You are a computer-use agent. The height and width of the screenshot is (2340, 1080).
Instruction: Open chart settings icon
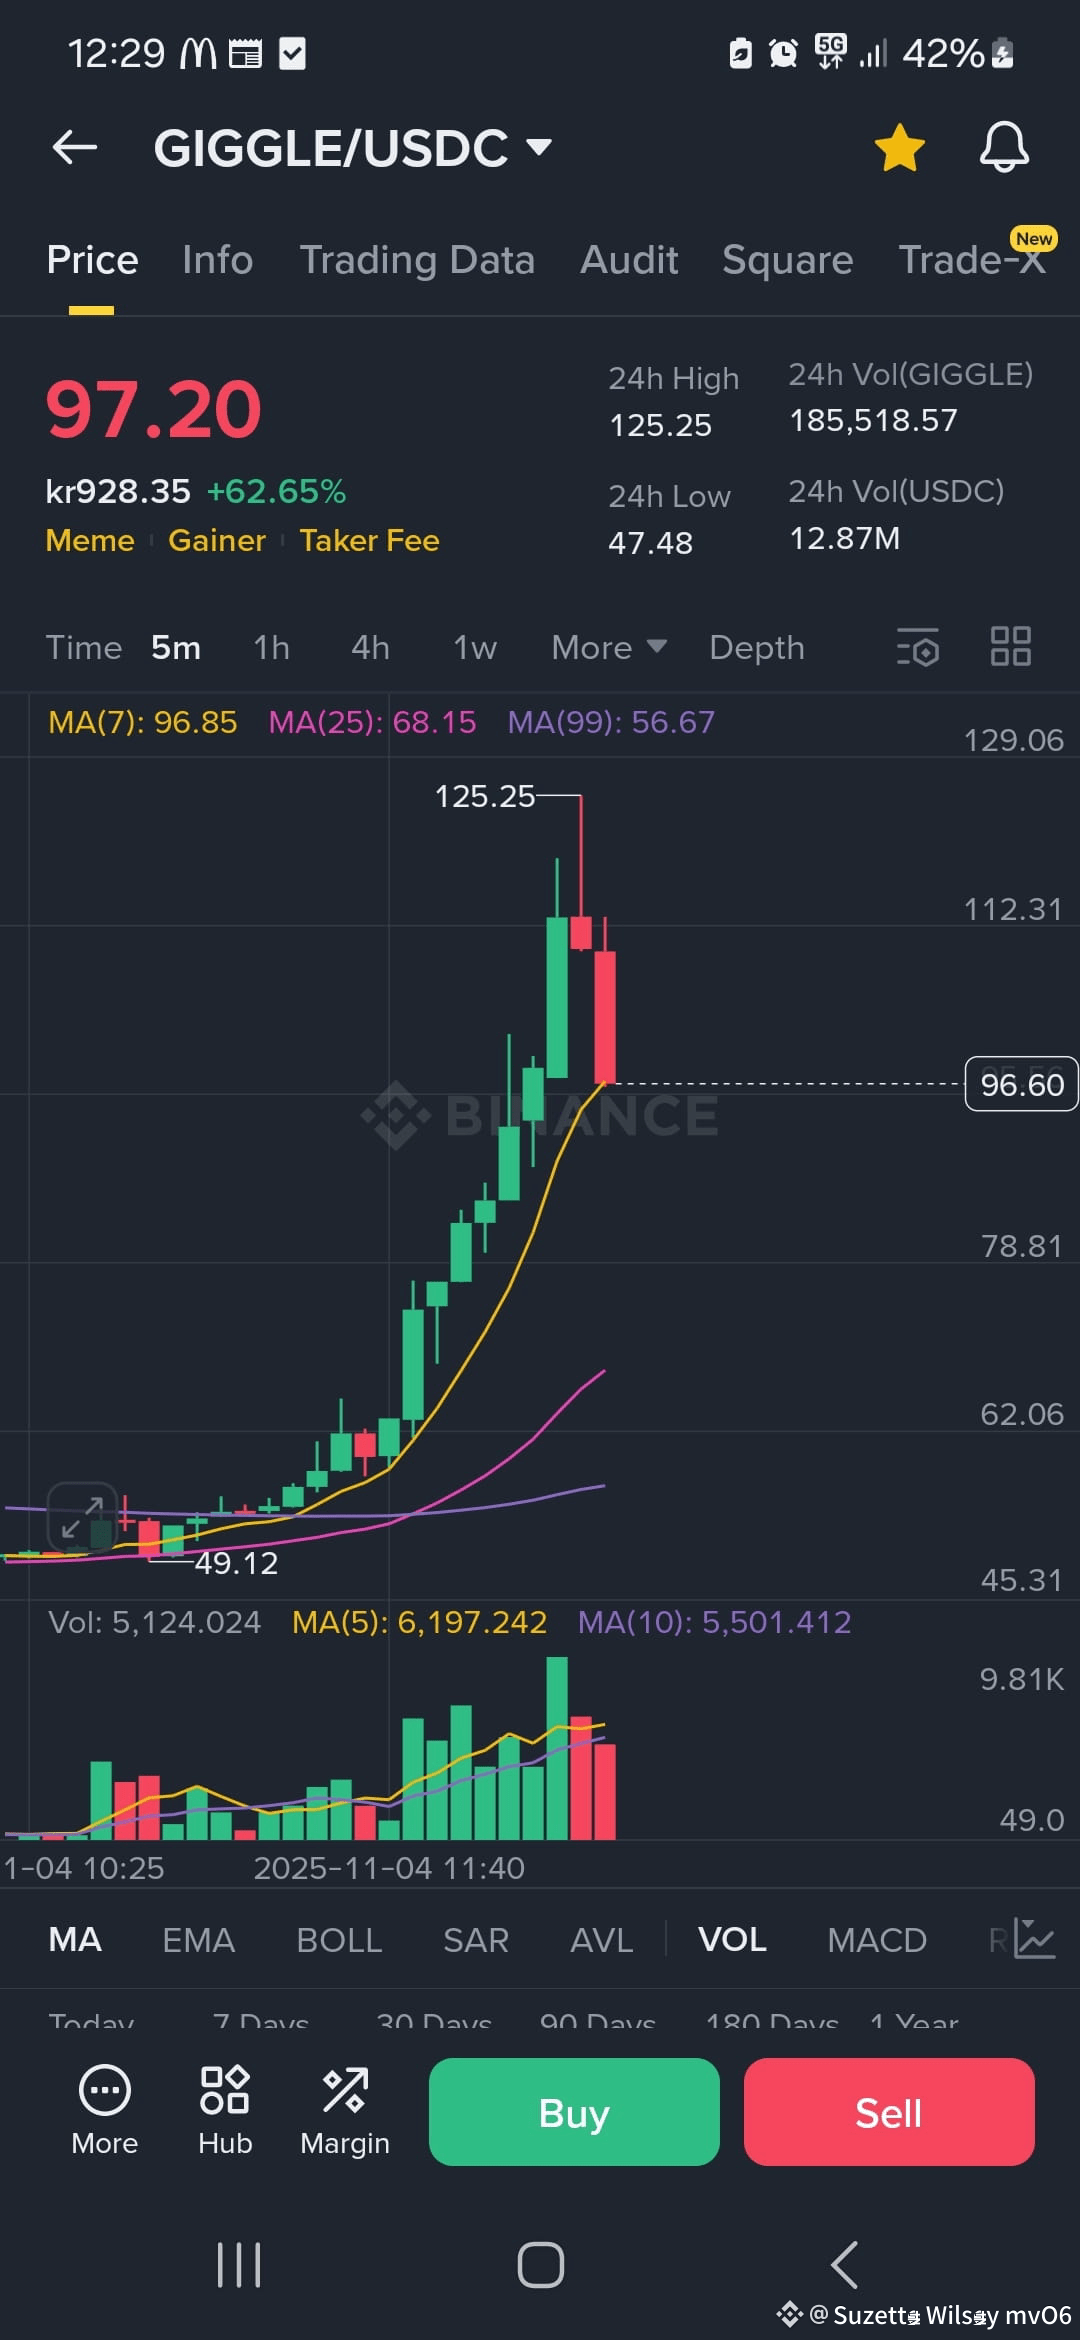coord(918,647)
